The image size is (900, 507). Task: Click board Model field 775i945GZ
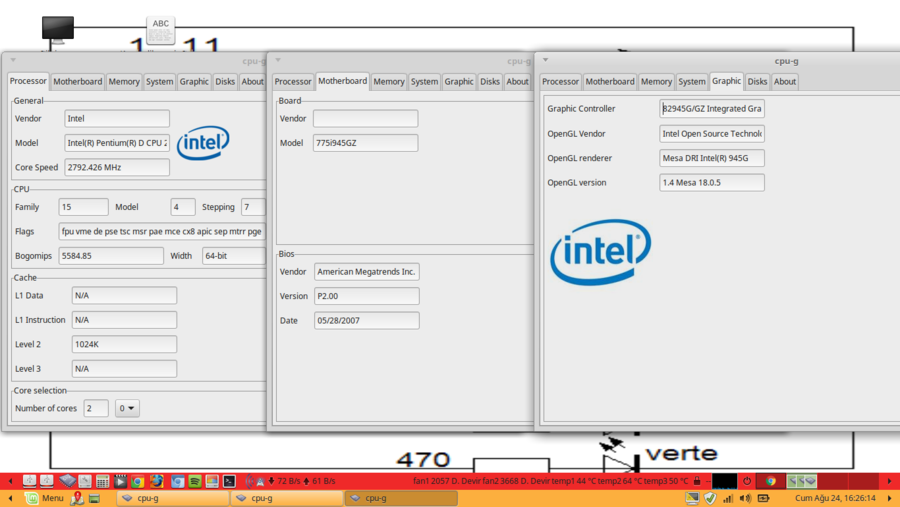365,142
